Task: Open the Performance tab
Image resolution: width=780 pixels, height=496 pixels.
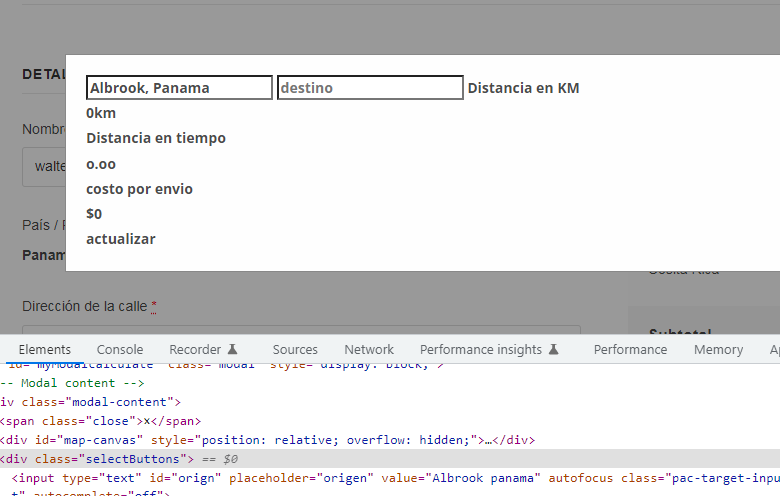Action: click(630, 350)
